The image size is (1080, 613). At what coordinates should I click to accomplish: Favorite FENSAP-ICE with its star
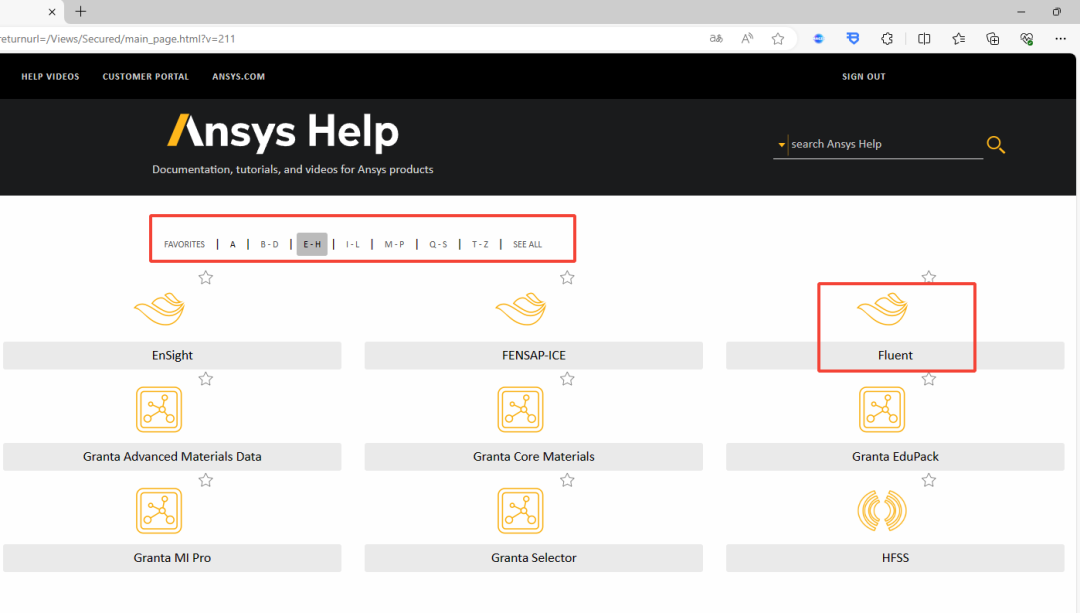pos(567,278)
